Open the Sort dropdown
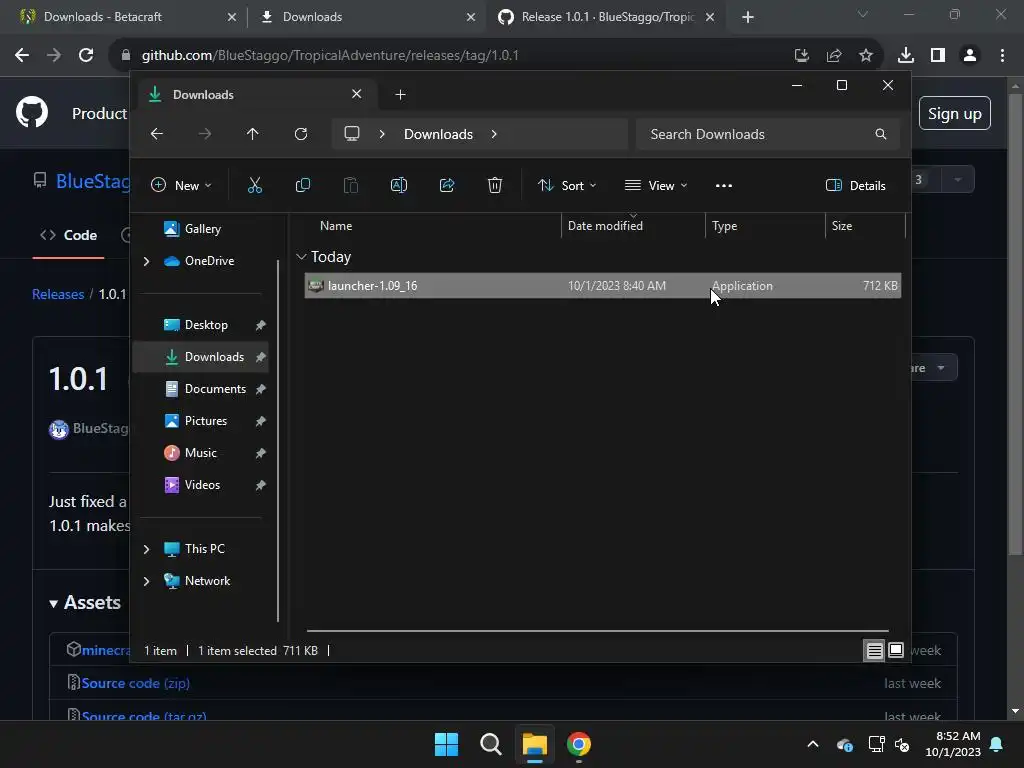The height and width of the screenshot is (768, 1024). [567, 185]
